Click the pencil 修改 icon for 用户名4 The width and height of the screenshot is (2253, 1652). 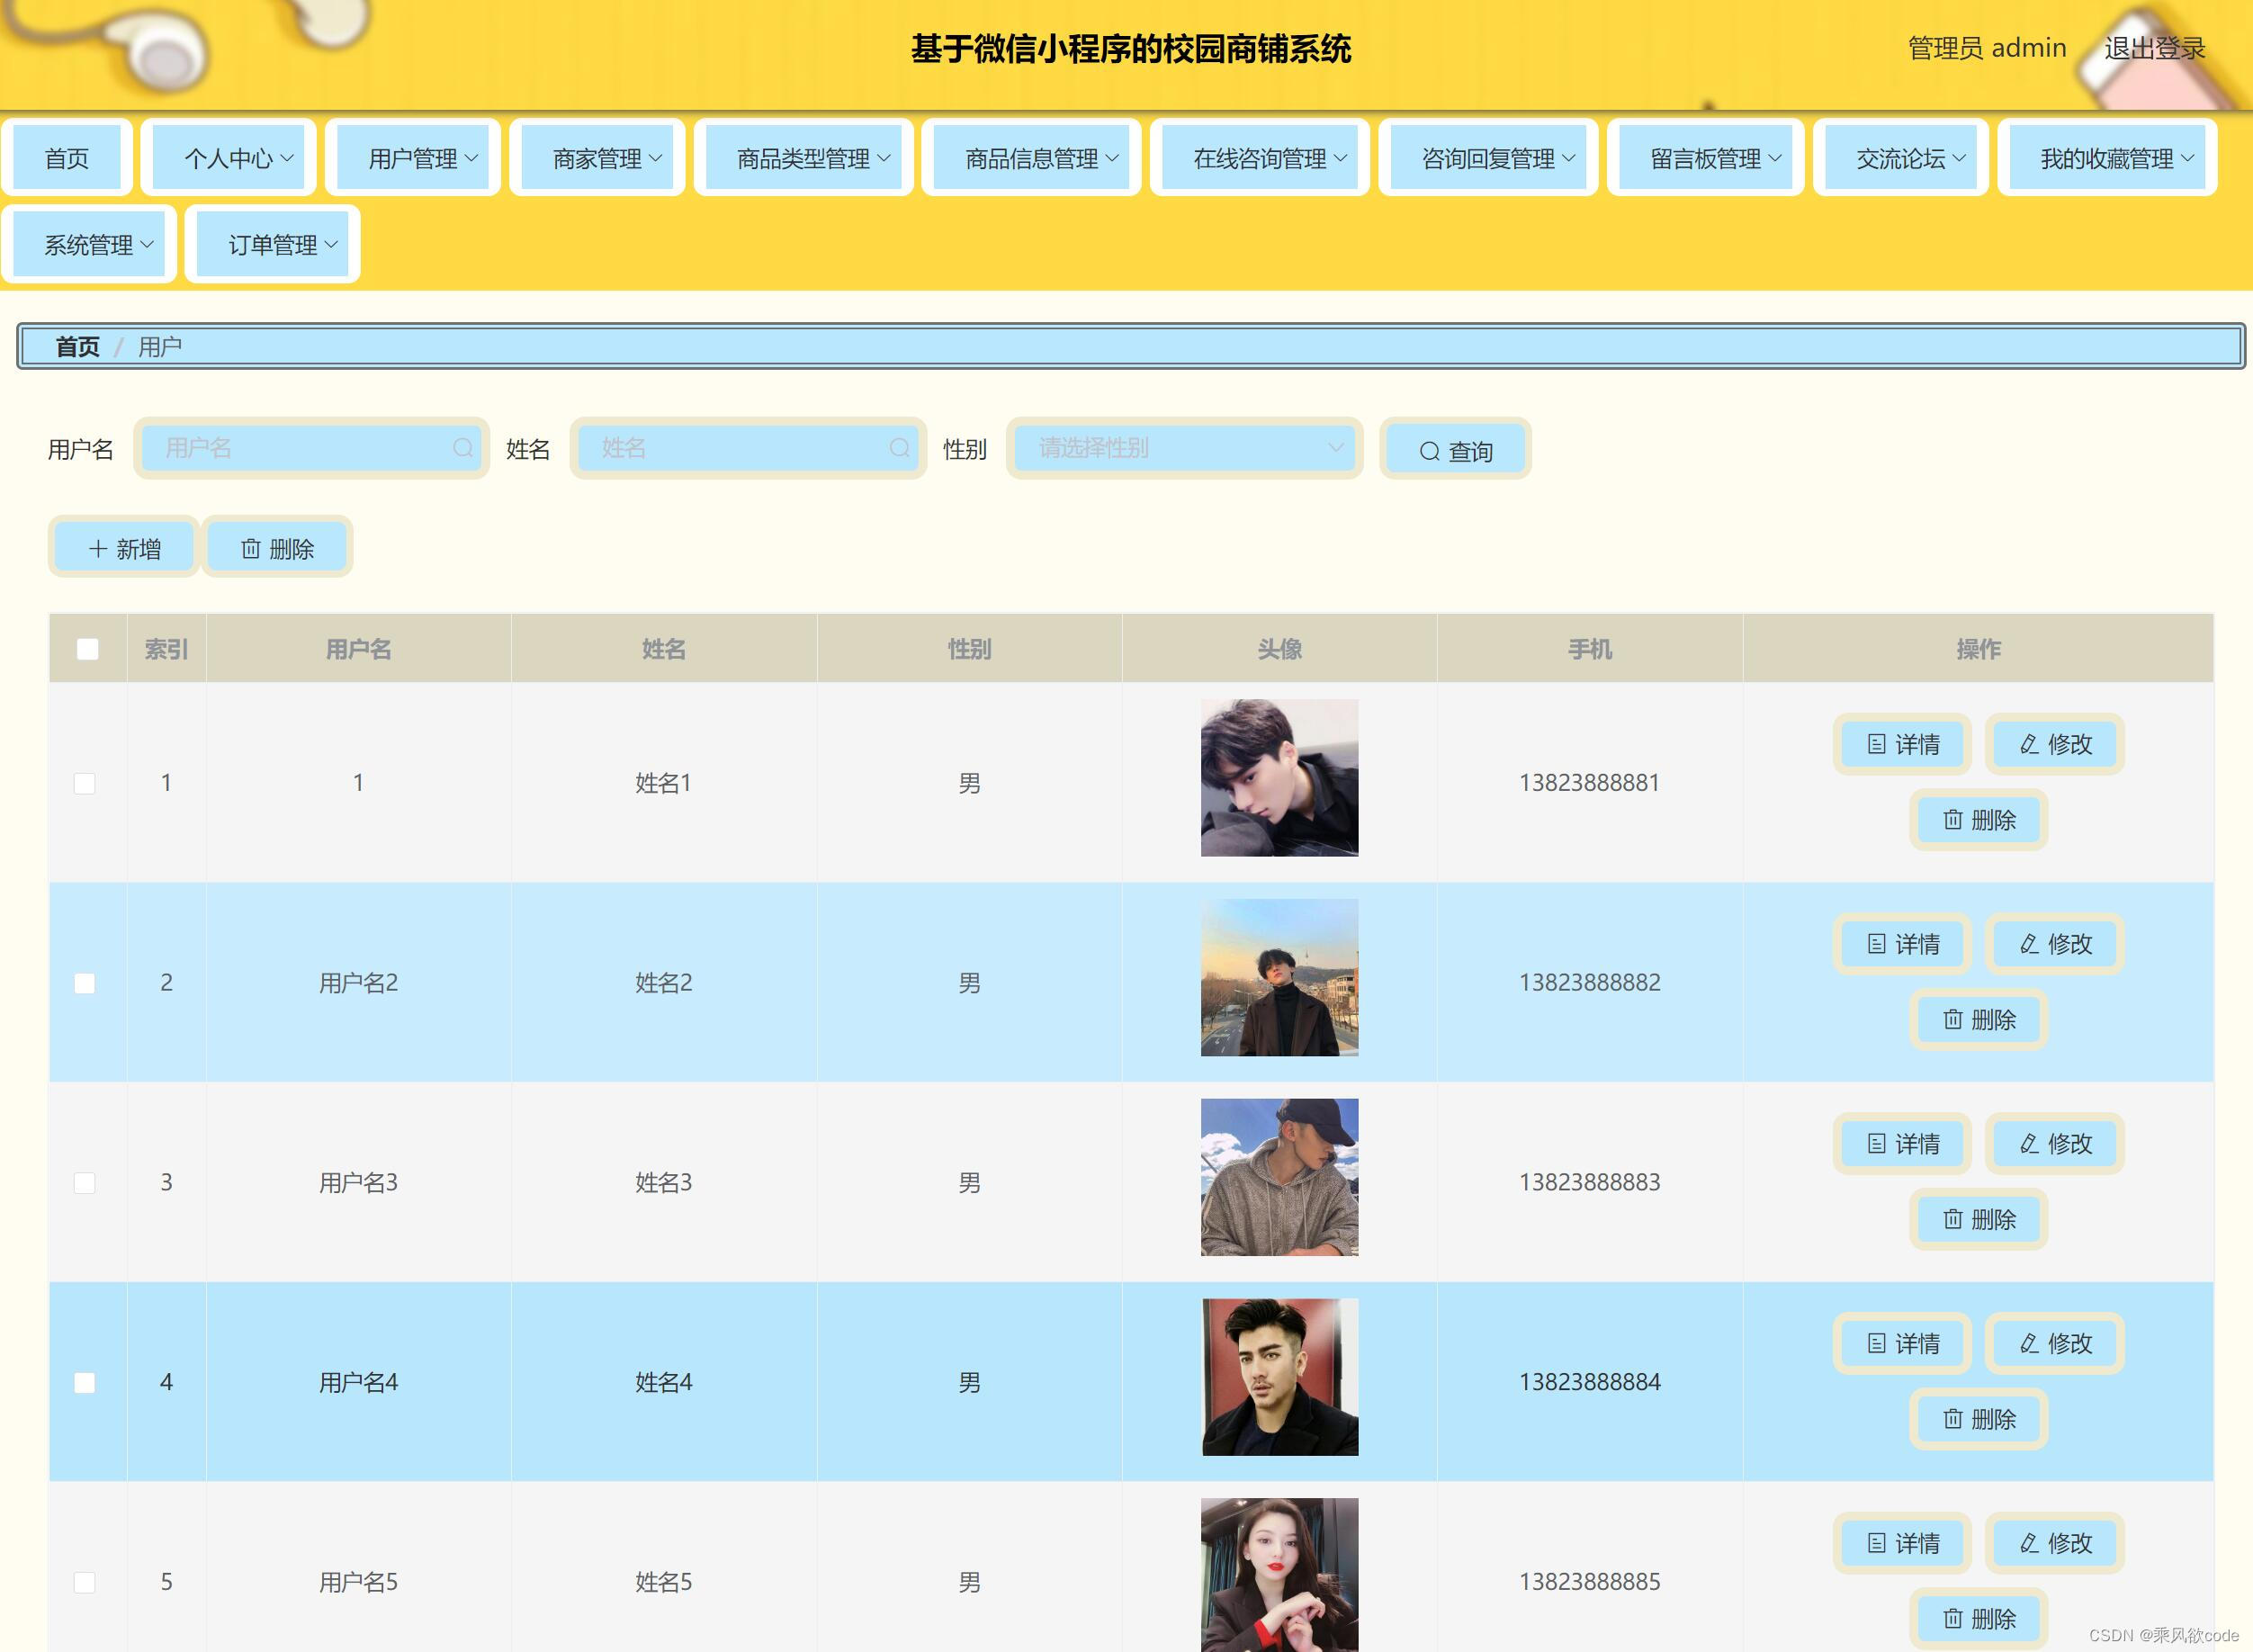pos(2029,1343)
